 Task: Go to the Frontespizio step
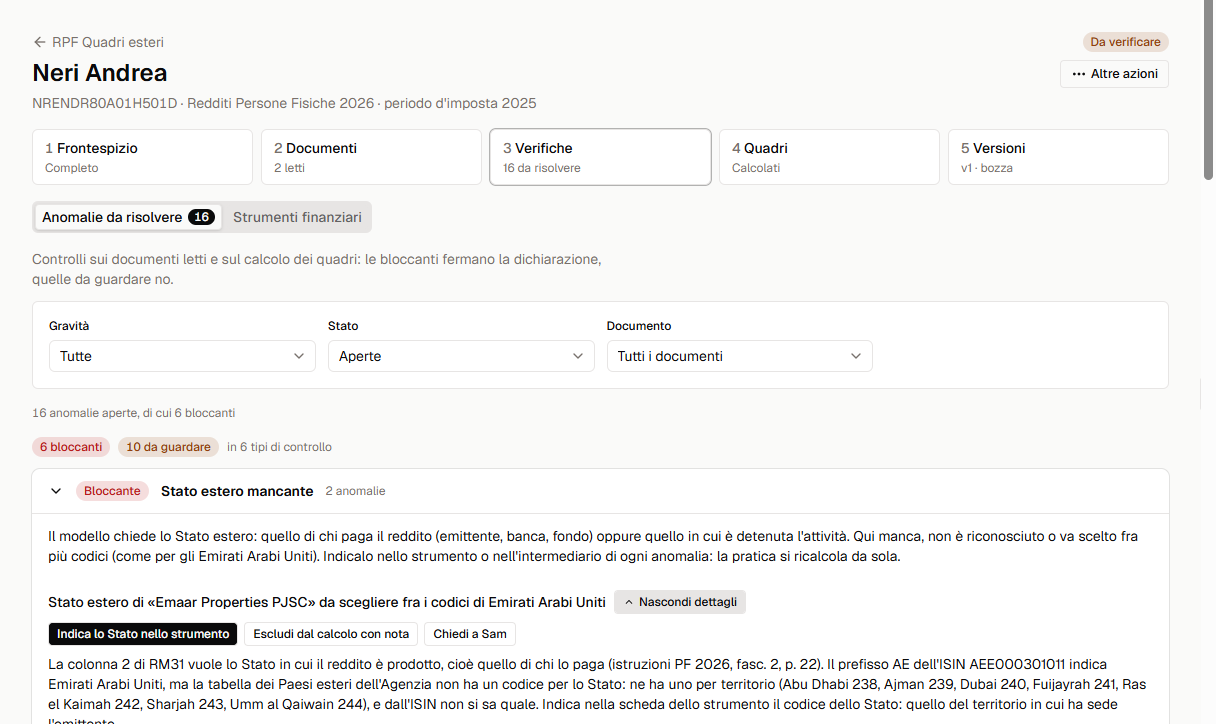tap(142, 157)
